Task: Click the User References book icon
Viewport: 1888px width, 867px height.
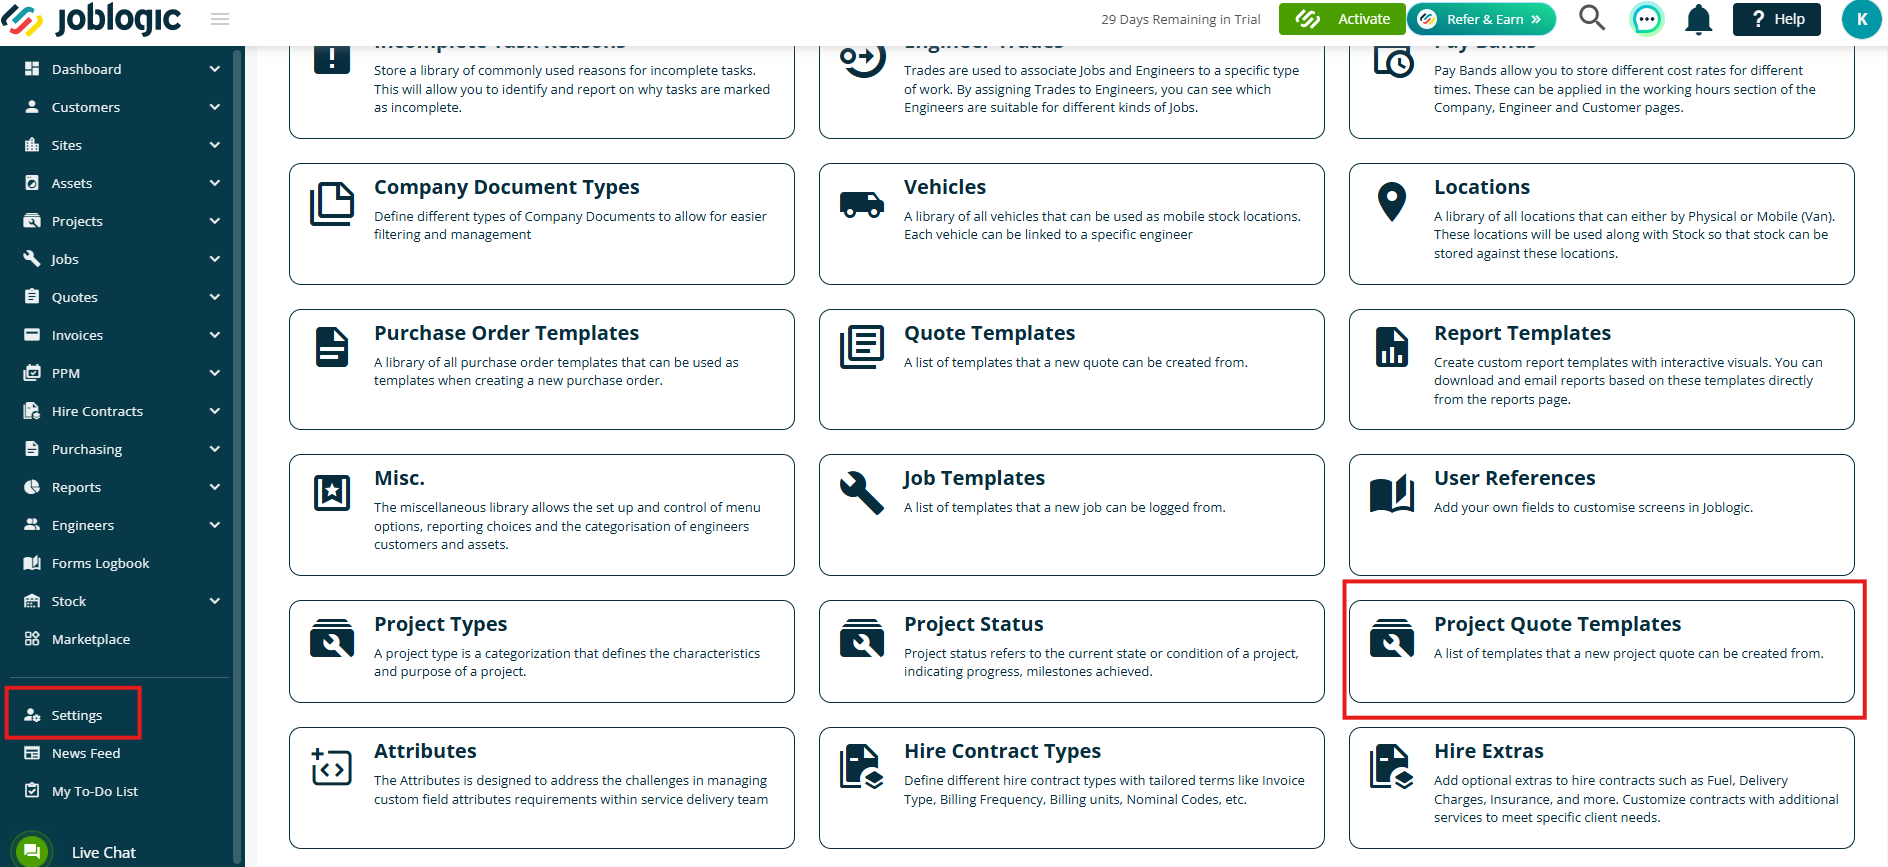Action: 1392,493
